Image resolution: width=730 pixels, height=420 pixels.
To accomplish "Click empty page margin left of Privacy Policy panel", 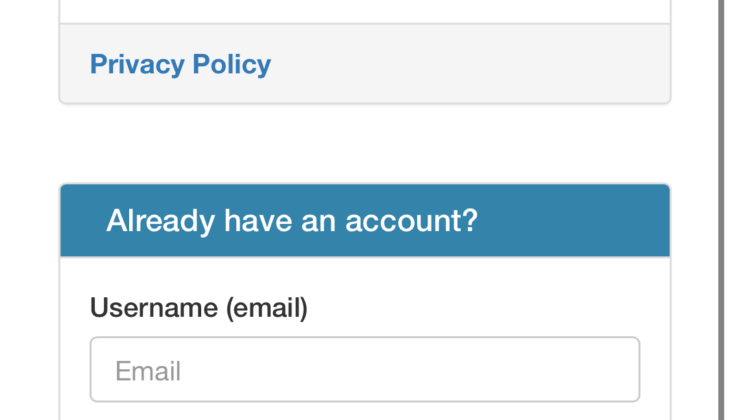I will coord(28,64).
